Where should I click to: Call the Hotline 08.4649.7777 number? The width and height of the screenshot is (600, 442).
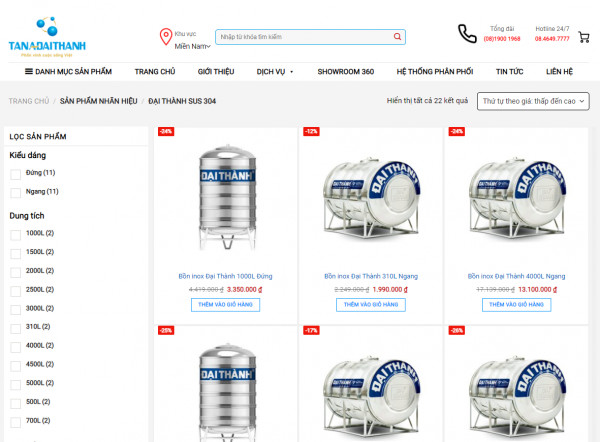point(552,39)
